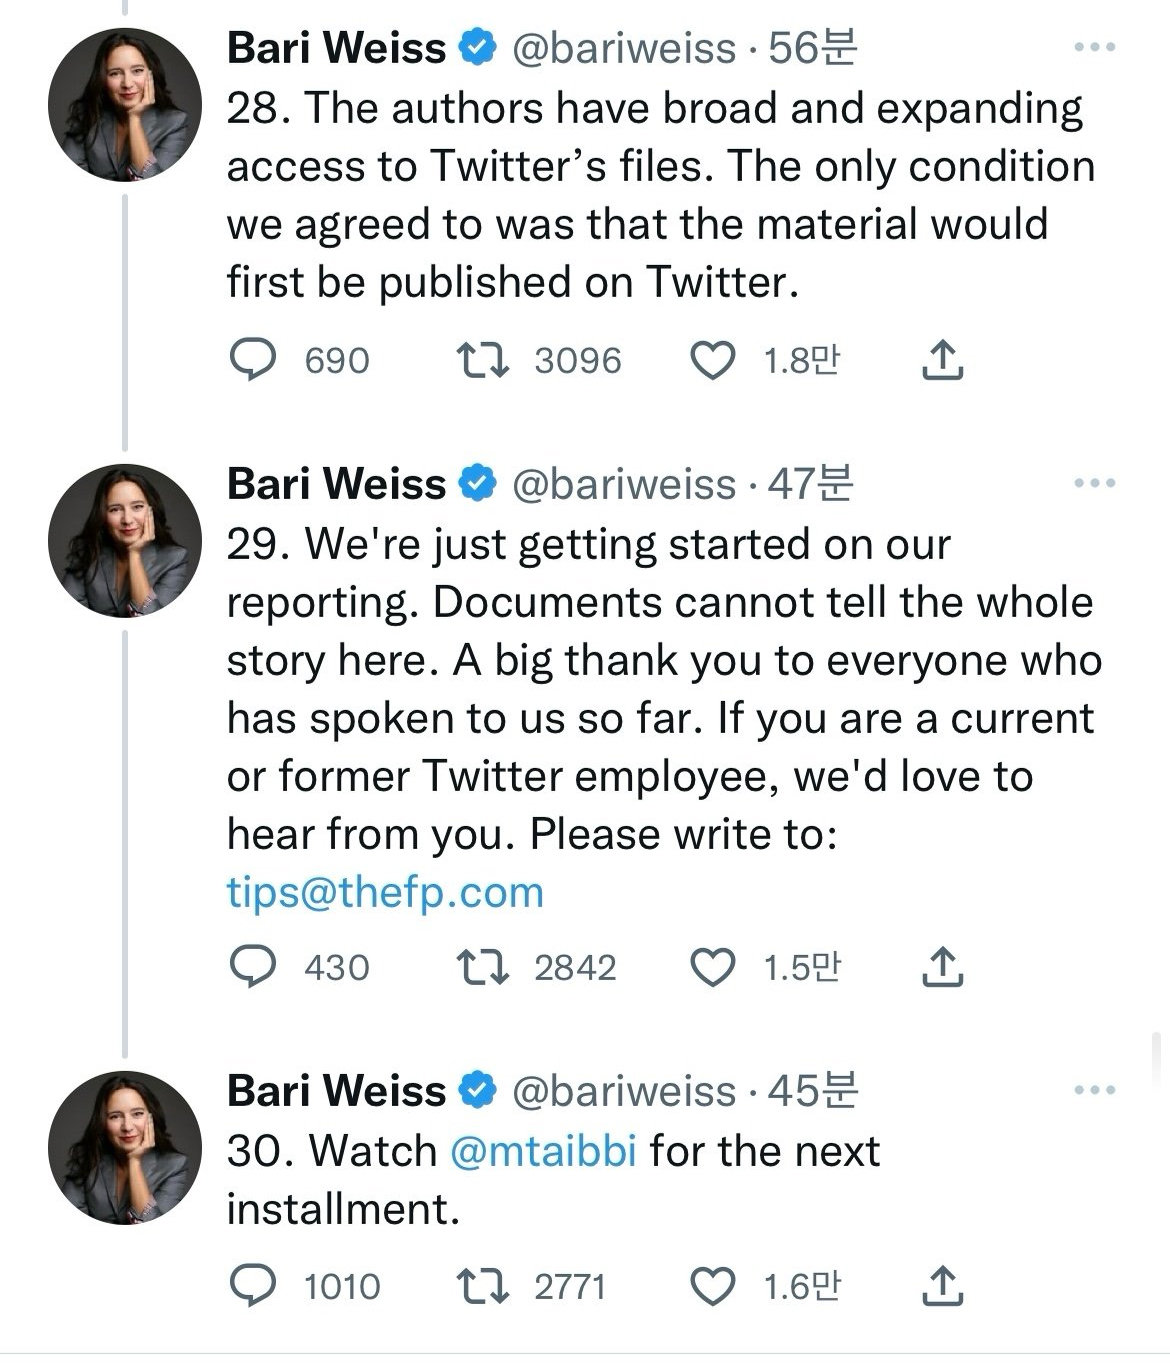Viewport: 1170px width, 1363px height.
Task: Open Bari Weiss avatar on tweet 30
Action: click(x=125, y=1148)
